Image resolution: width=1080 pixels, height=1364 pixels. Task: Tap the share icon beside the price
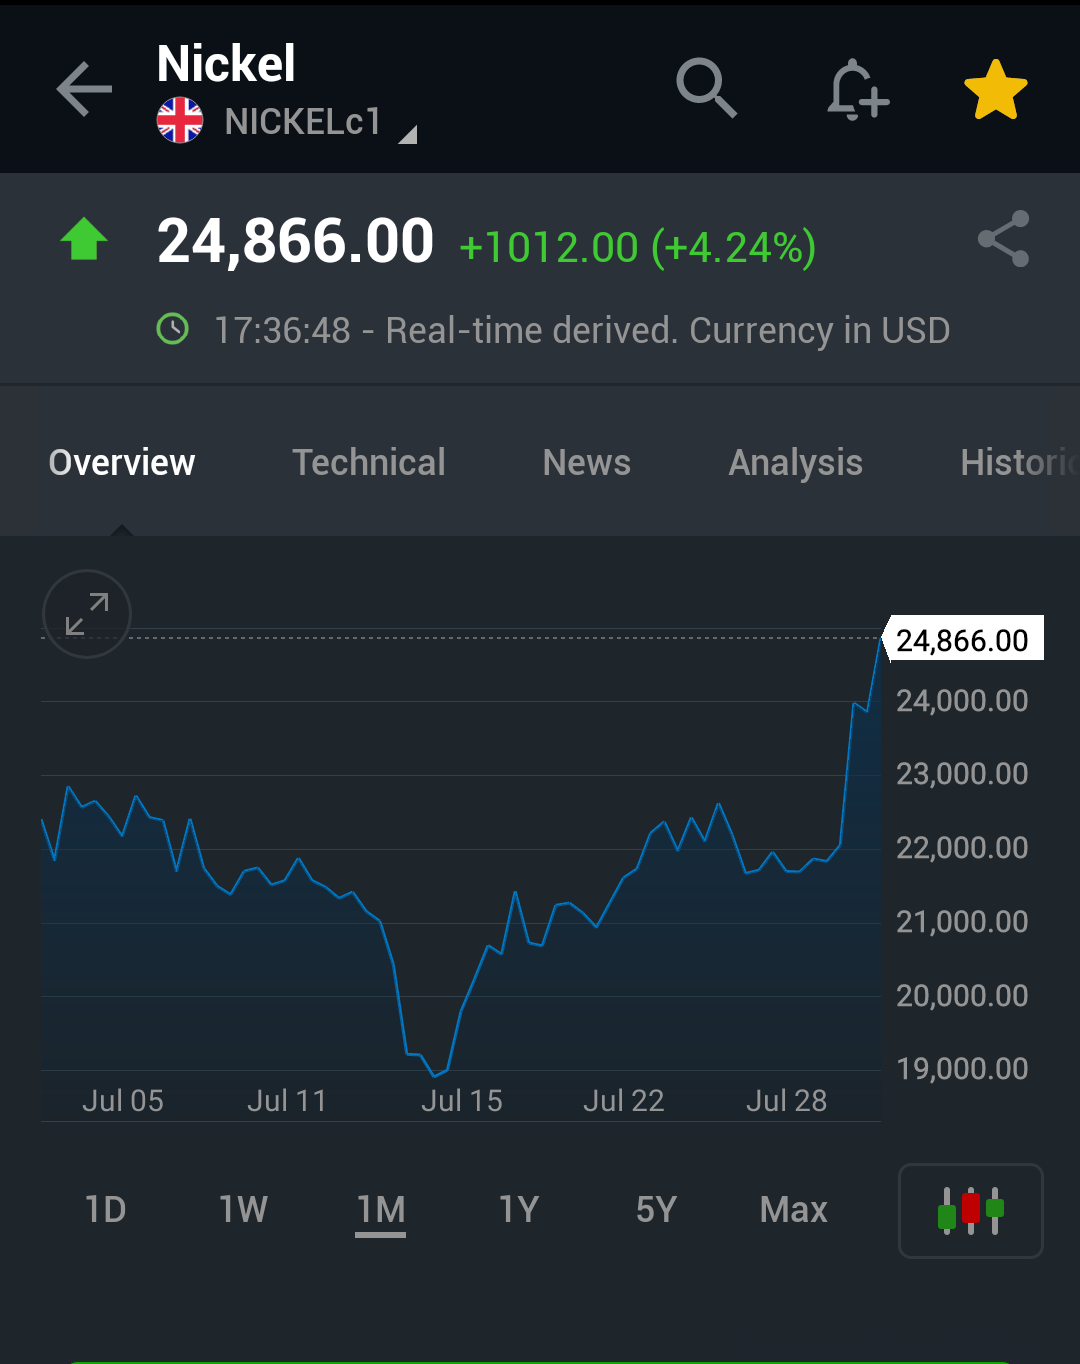click(x=1003, y=239)
